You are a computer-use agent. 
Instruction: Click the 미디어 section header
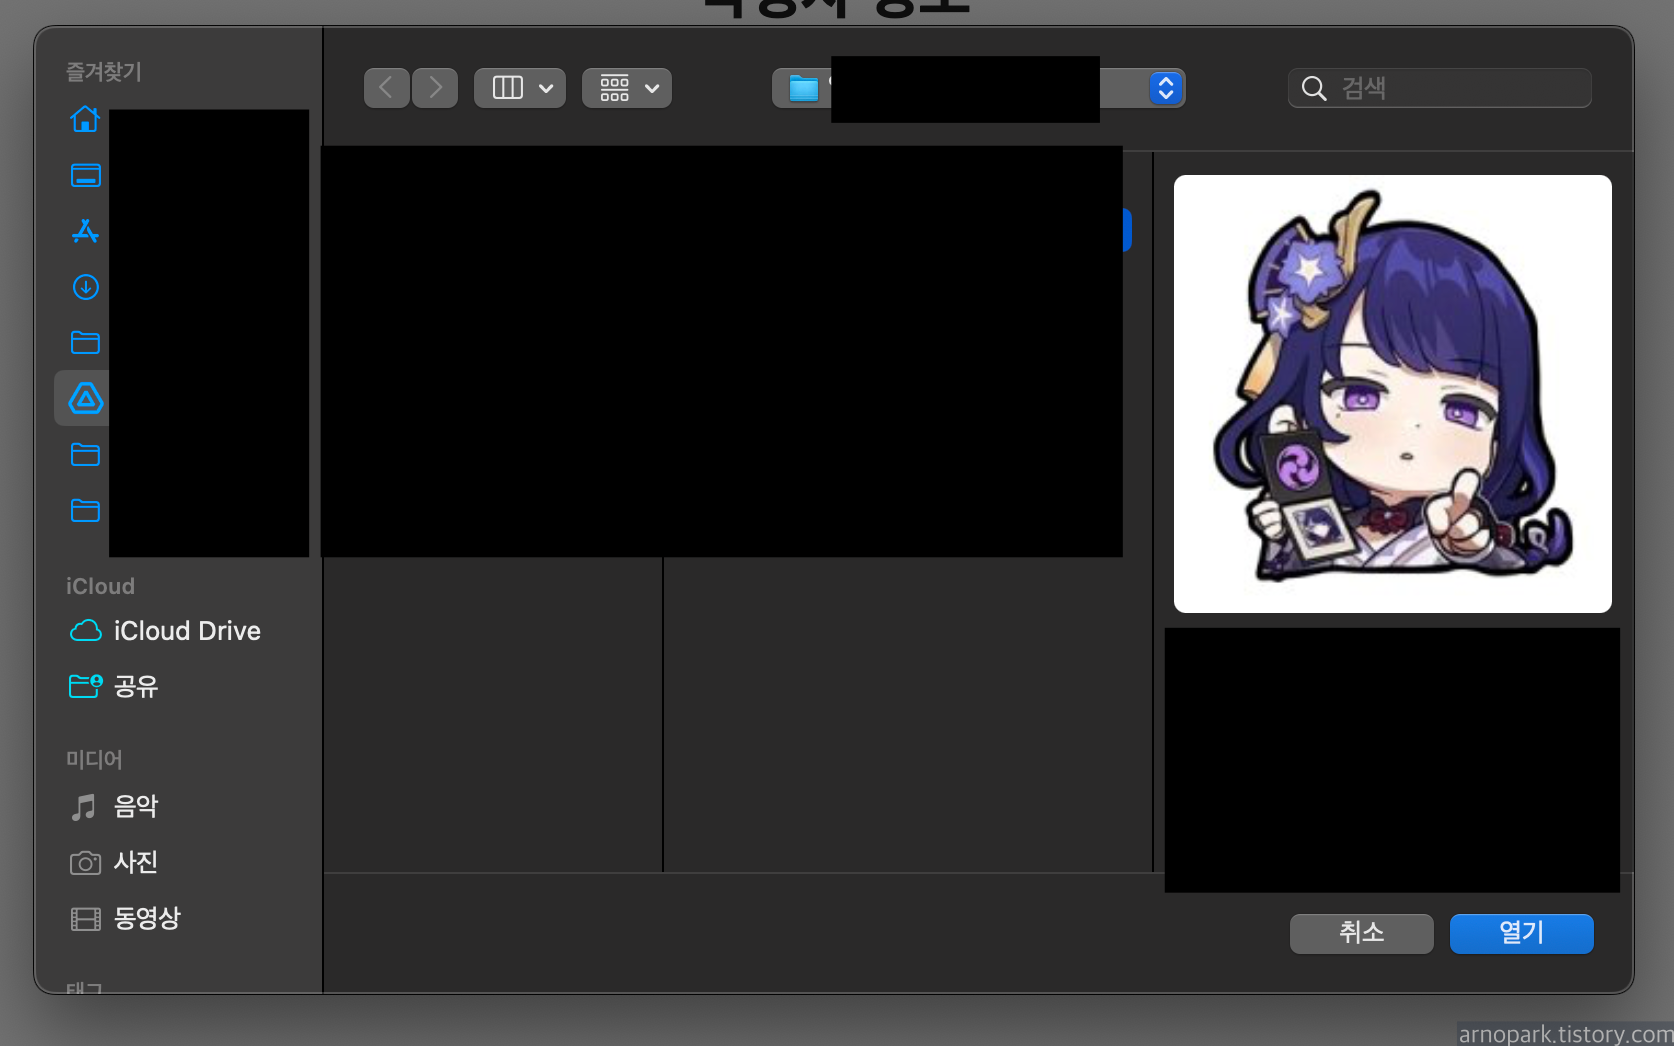coord(94,759)
